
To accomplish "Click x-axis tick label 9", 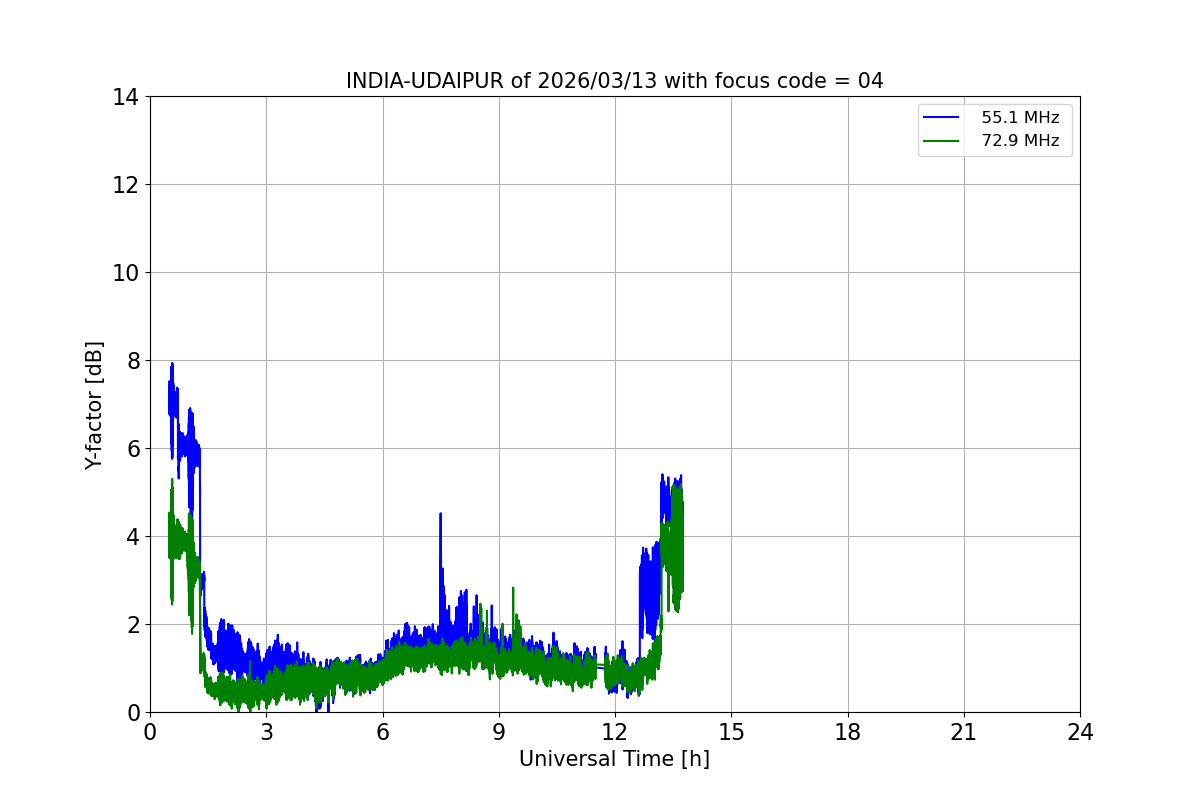I will (499, 732).
